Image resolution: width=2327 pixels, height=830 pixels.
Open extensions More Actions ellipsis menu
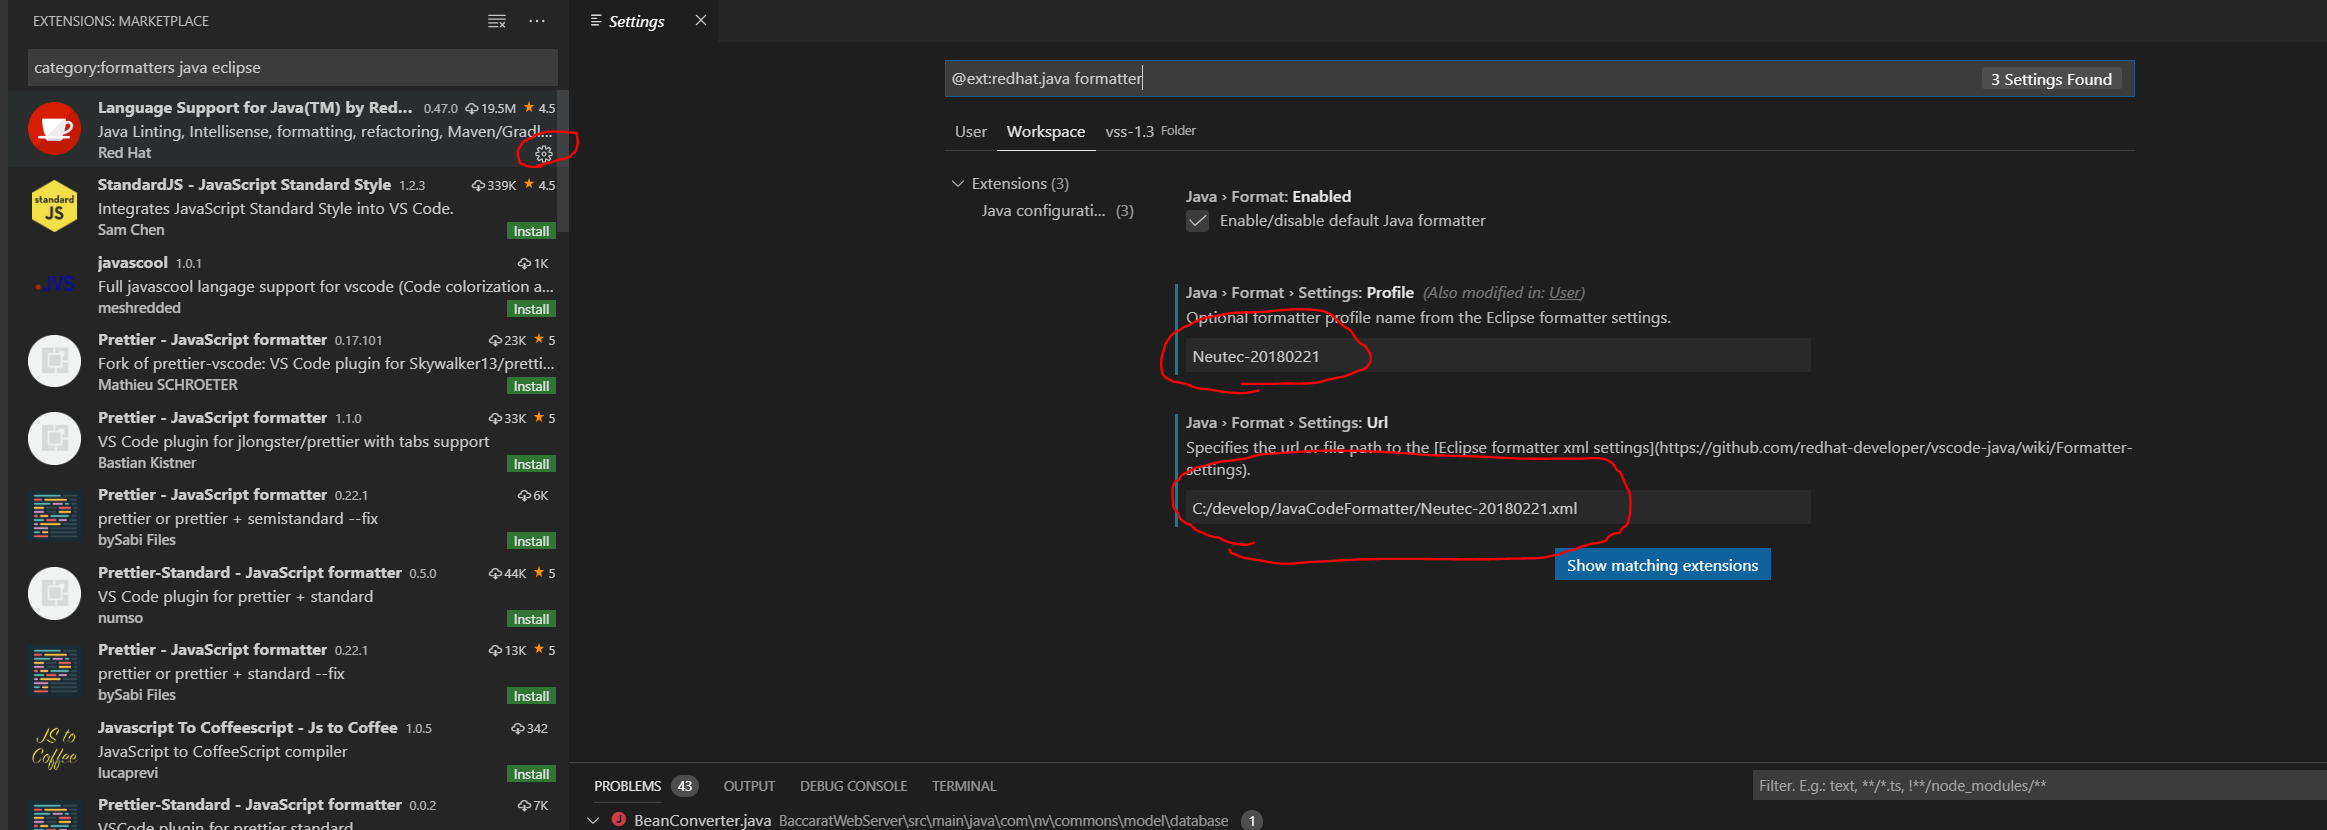(537, 21)
